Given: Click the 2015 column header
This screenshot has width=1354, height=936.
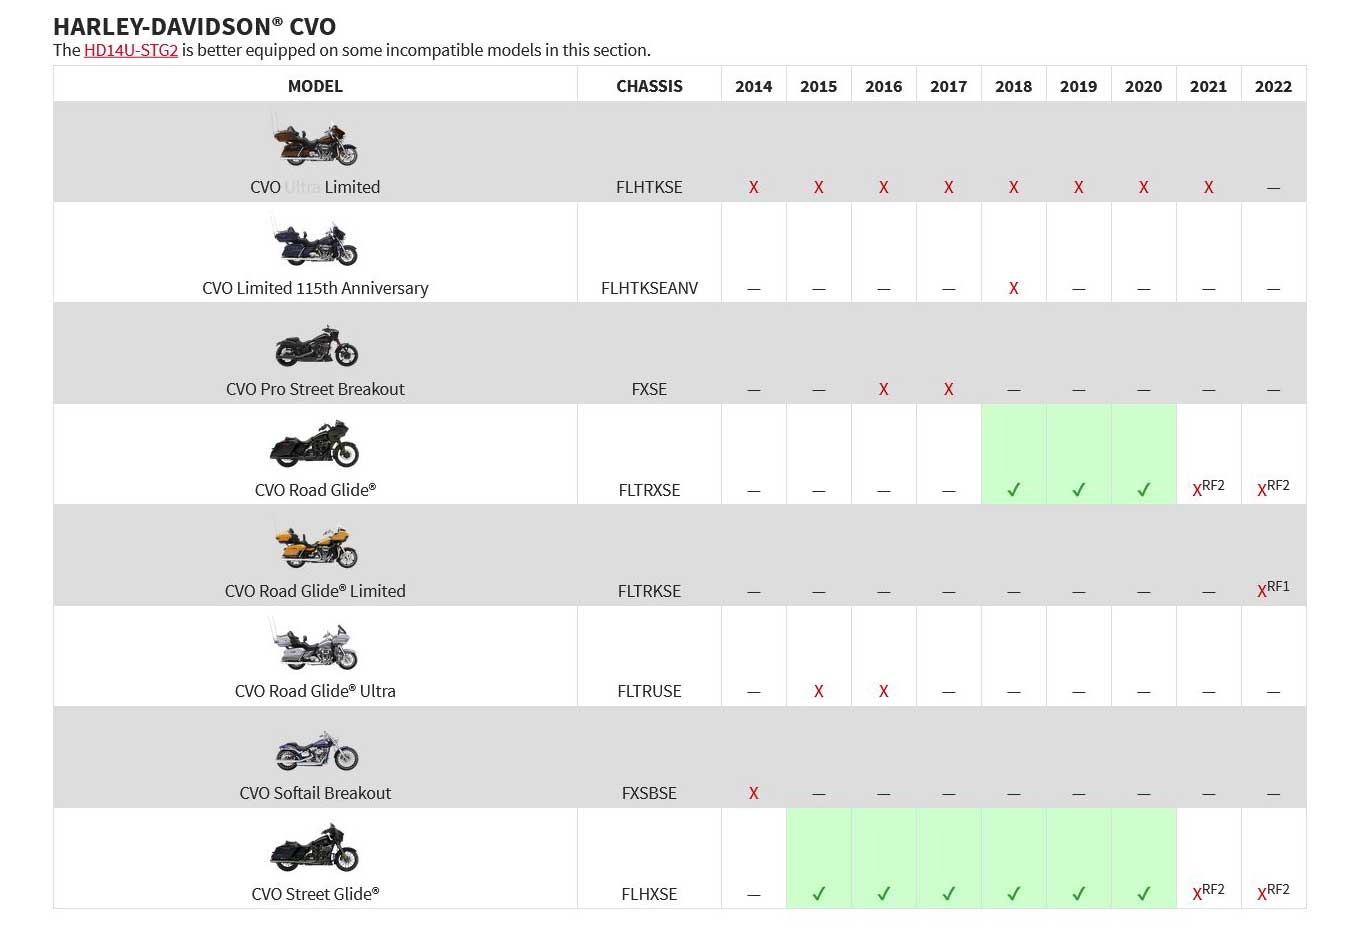Looking at the screenshot, I should 819,86.
